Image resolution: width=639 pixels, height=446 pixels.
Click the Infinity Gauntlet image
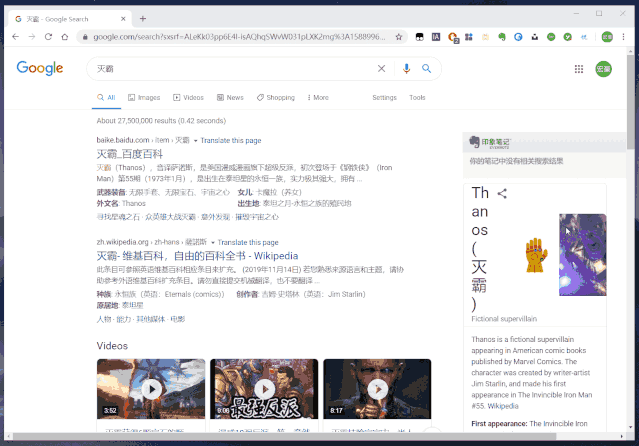pyautogui.click(x=536, y=255)
